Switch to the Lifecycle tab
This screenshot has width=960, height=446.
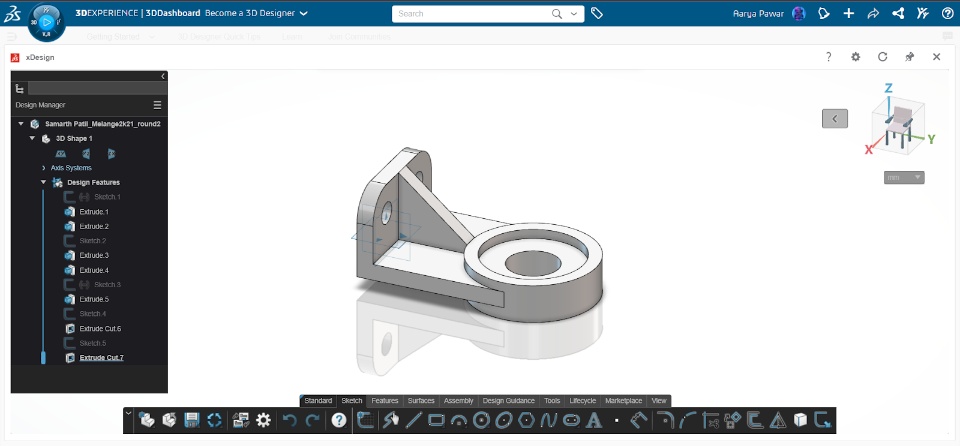[582, 401]
